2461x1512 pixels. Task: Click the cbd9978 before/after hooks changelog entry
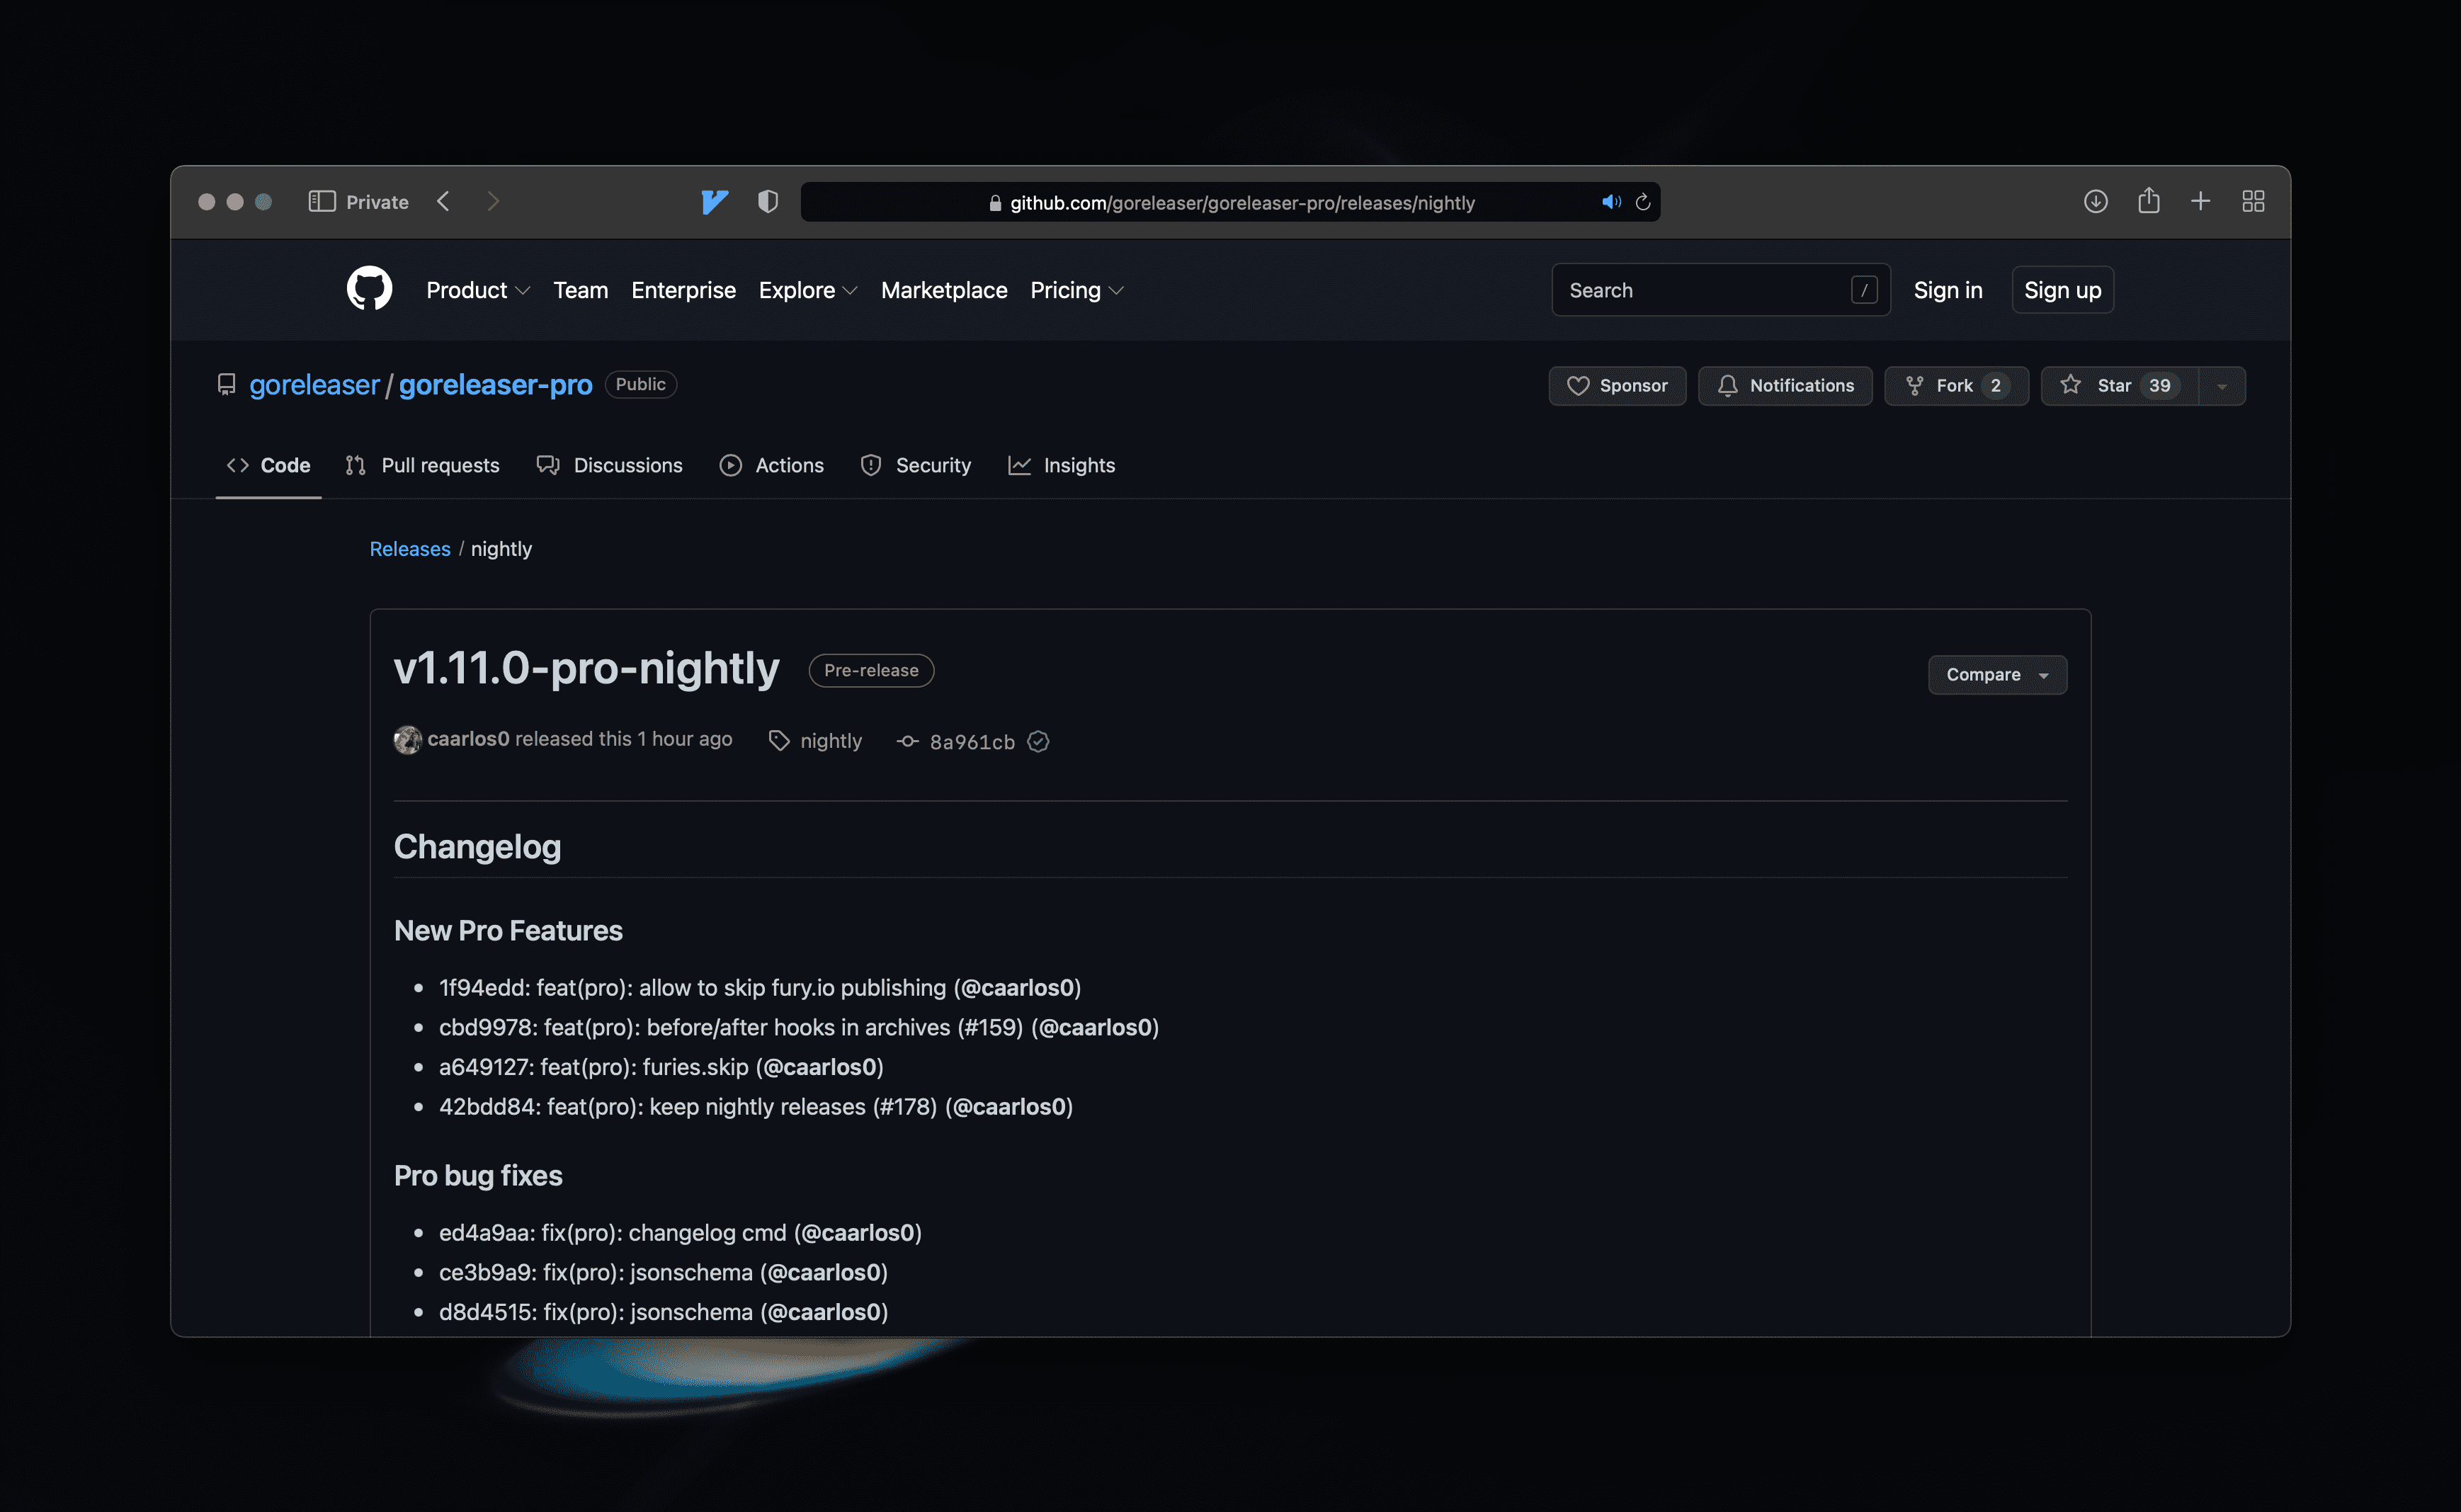coord(799,1028)
